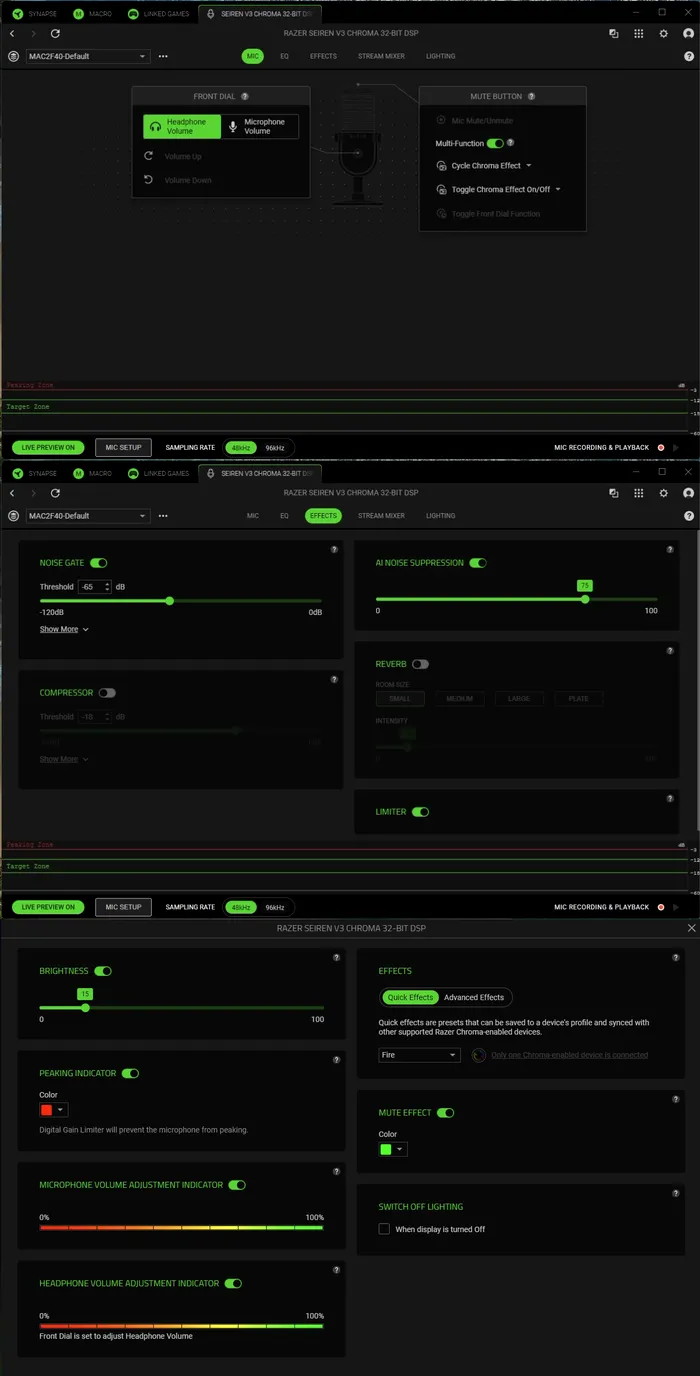The image size is (700, 1376).
Task: Choose the SMALL reverb room size
Action: [400, 699]
